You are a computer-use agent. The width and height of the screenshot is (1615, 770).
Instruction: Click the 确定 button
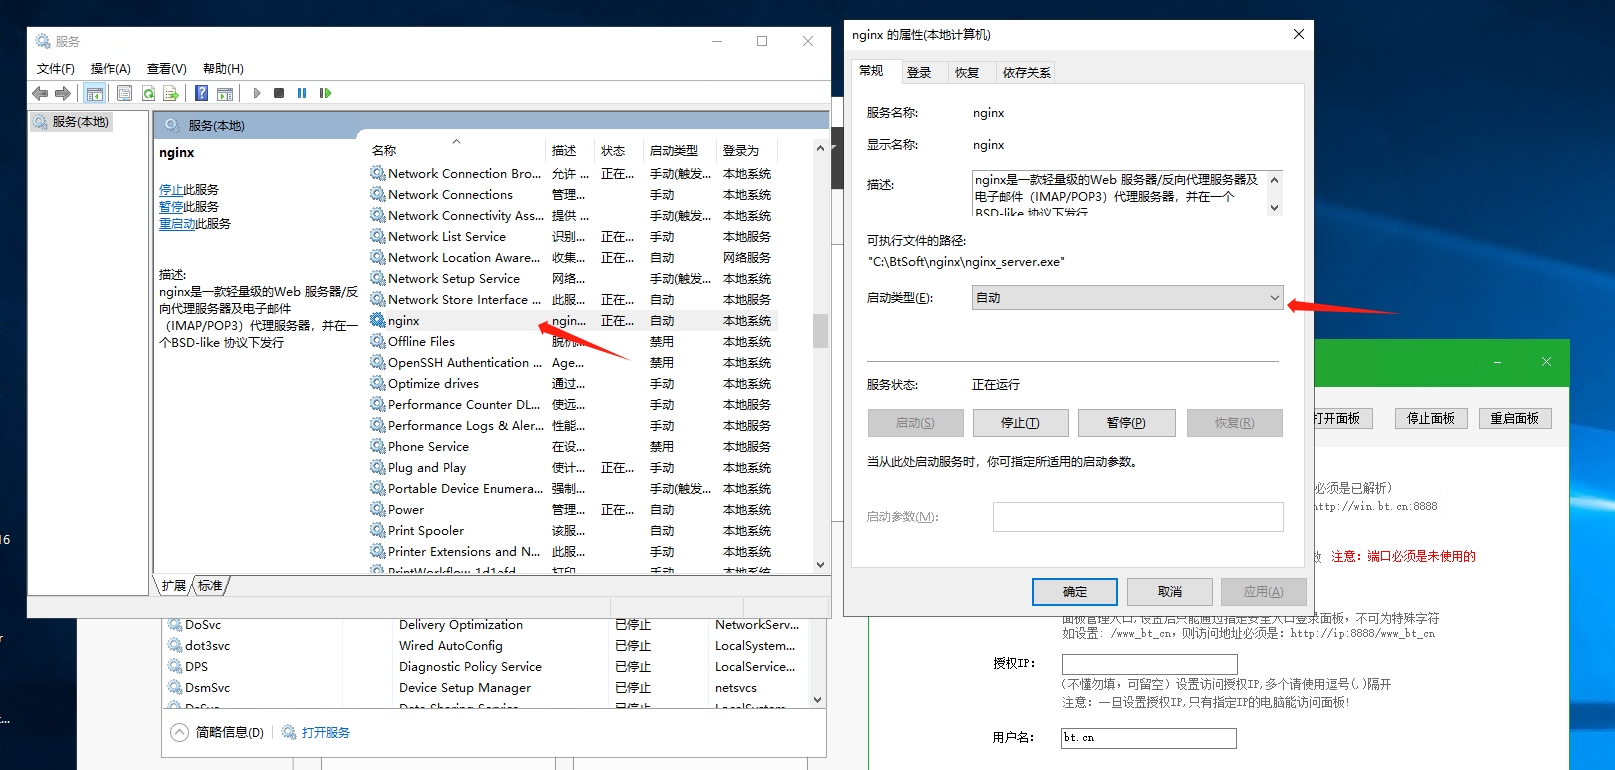pyautogui.click(x=1075, y=592)
